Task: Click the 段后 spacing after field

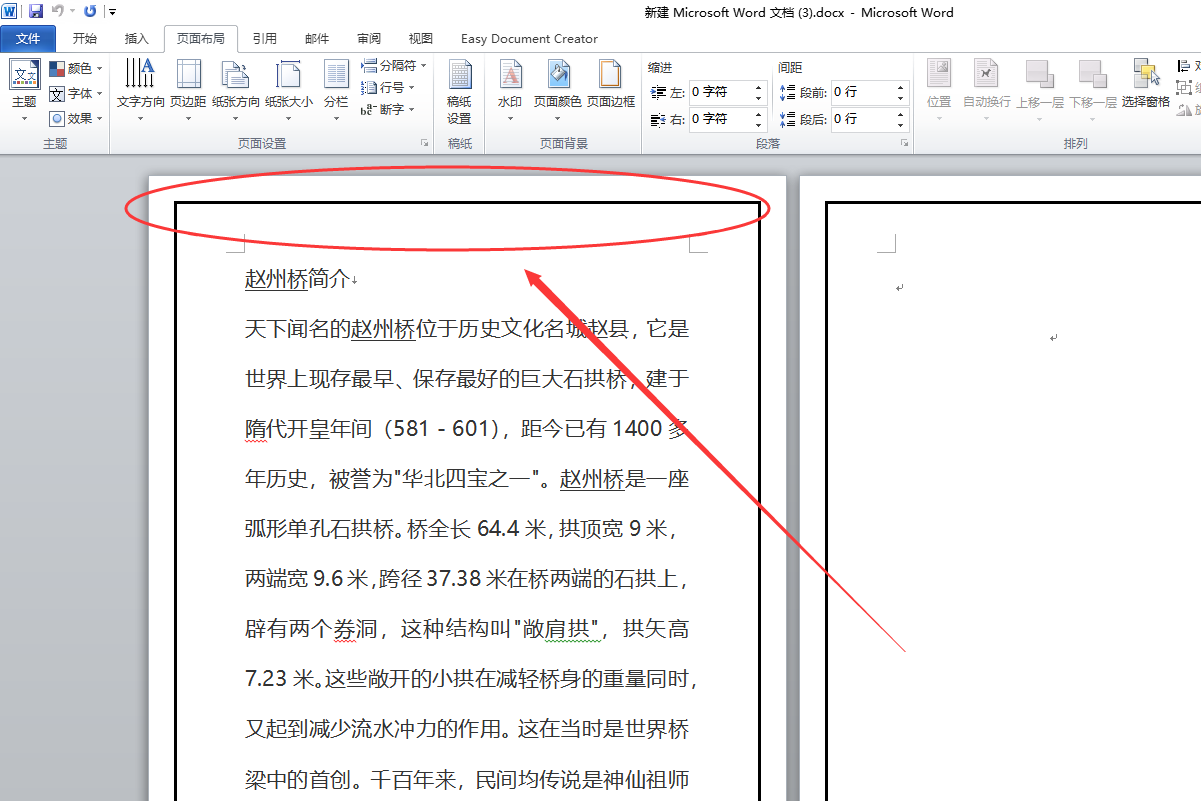Action: [x=862, y=119]
